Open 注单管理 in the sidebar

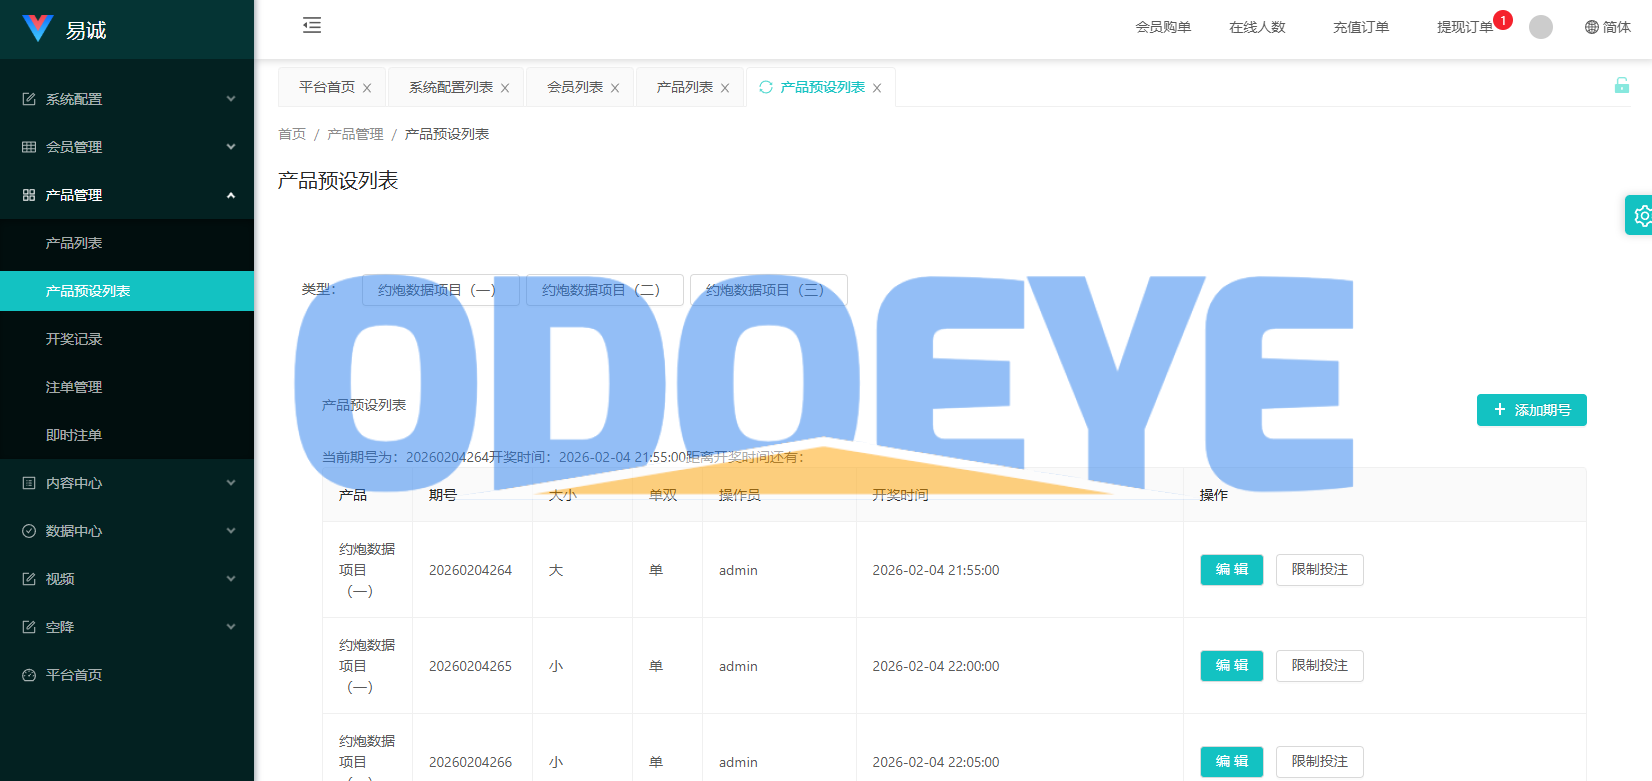(x=127, y=387)
